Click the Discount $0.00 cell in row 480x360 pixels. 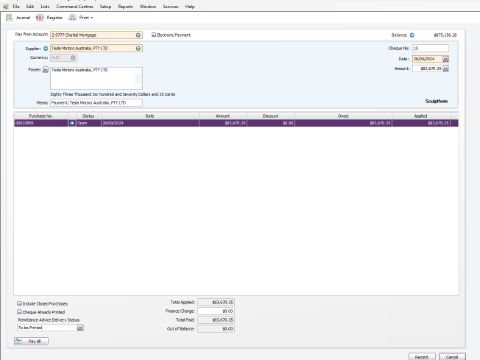pyautogui.click(x=271, y=123)
